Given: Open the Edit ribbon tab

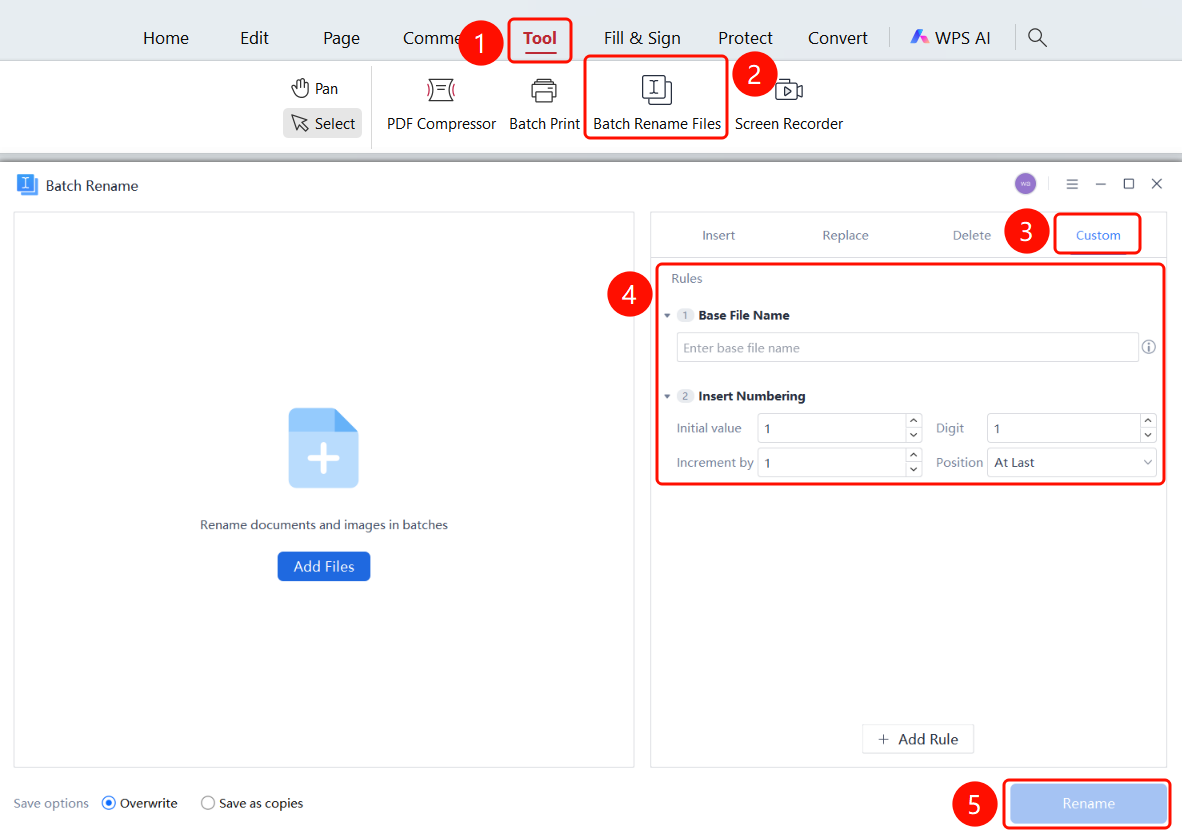Looking at the screenshot, I should coord(254,38).
